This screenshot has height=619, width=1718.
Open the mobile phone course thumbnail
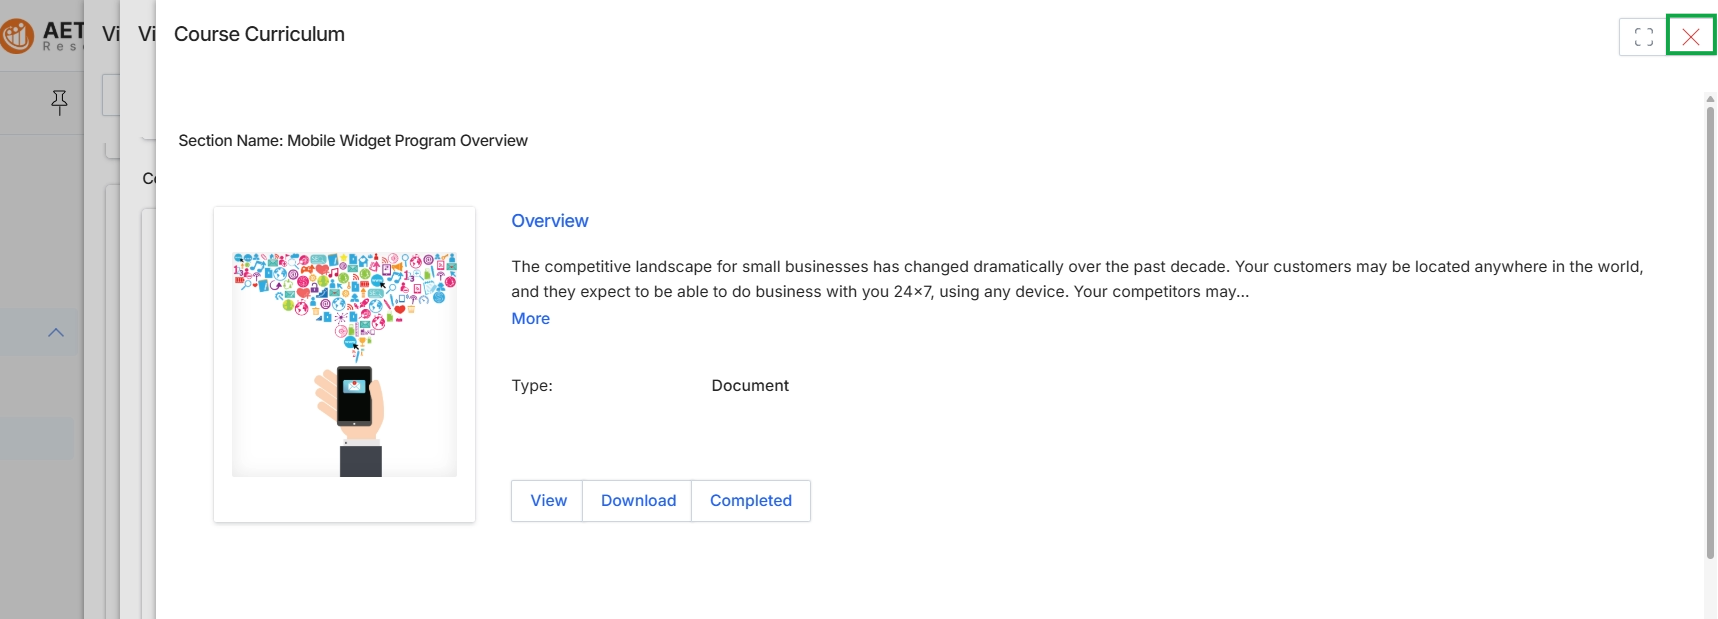point(345,364)
